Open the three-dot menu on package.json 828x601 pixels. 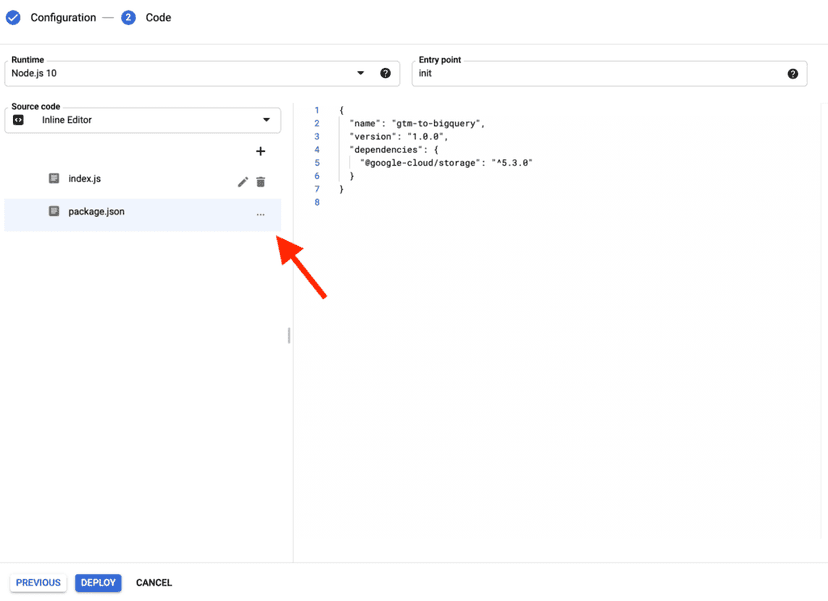[261, 214]
